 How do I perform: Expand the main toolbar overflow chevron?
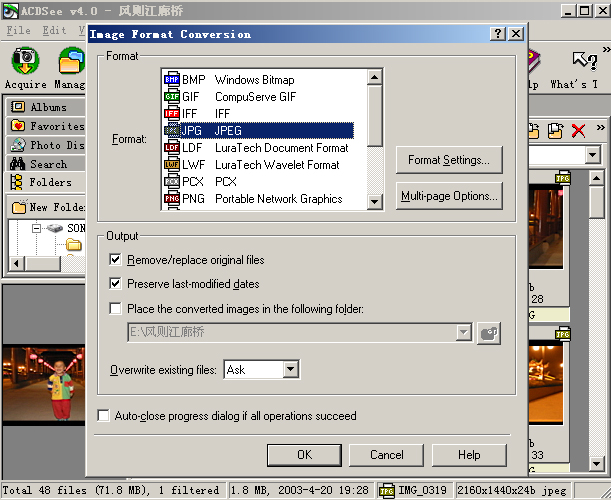pos(606,49)
